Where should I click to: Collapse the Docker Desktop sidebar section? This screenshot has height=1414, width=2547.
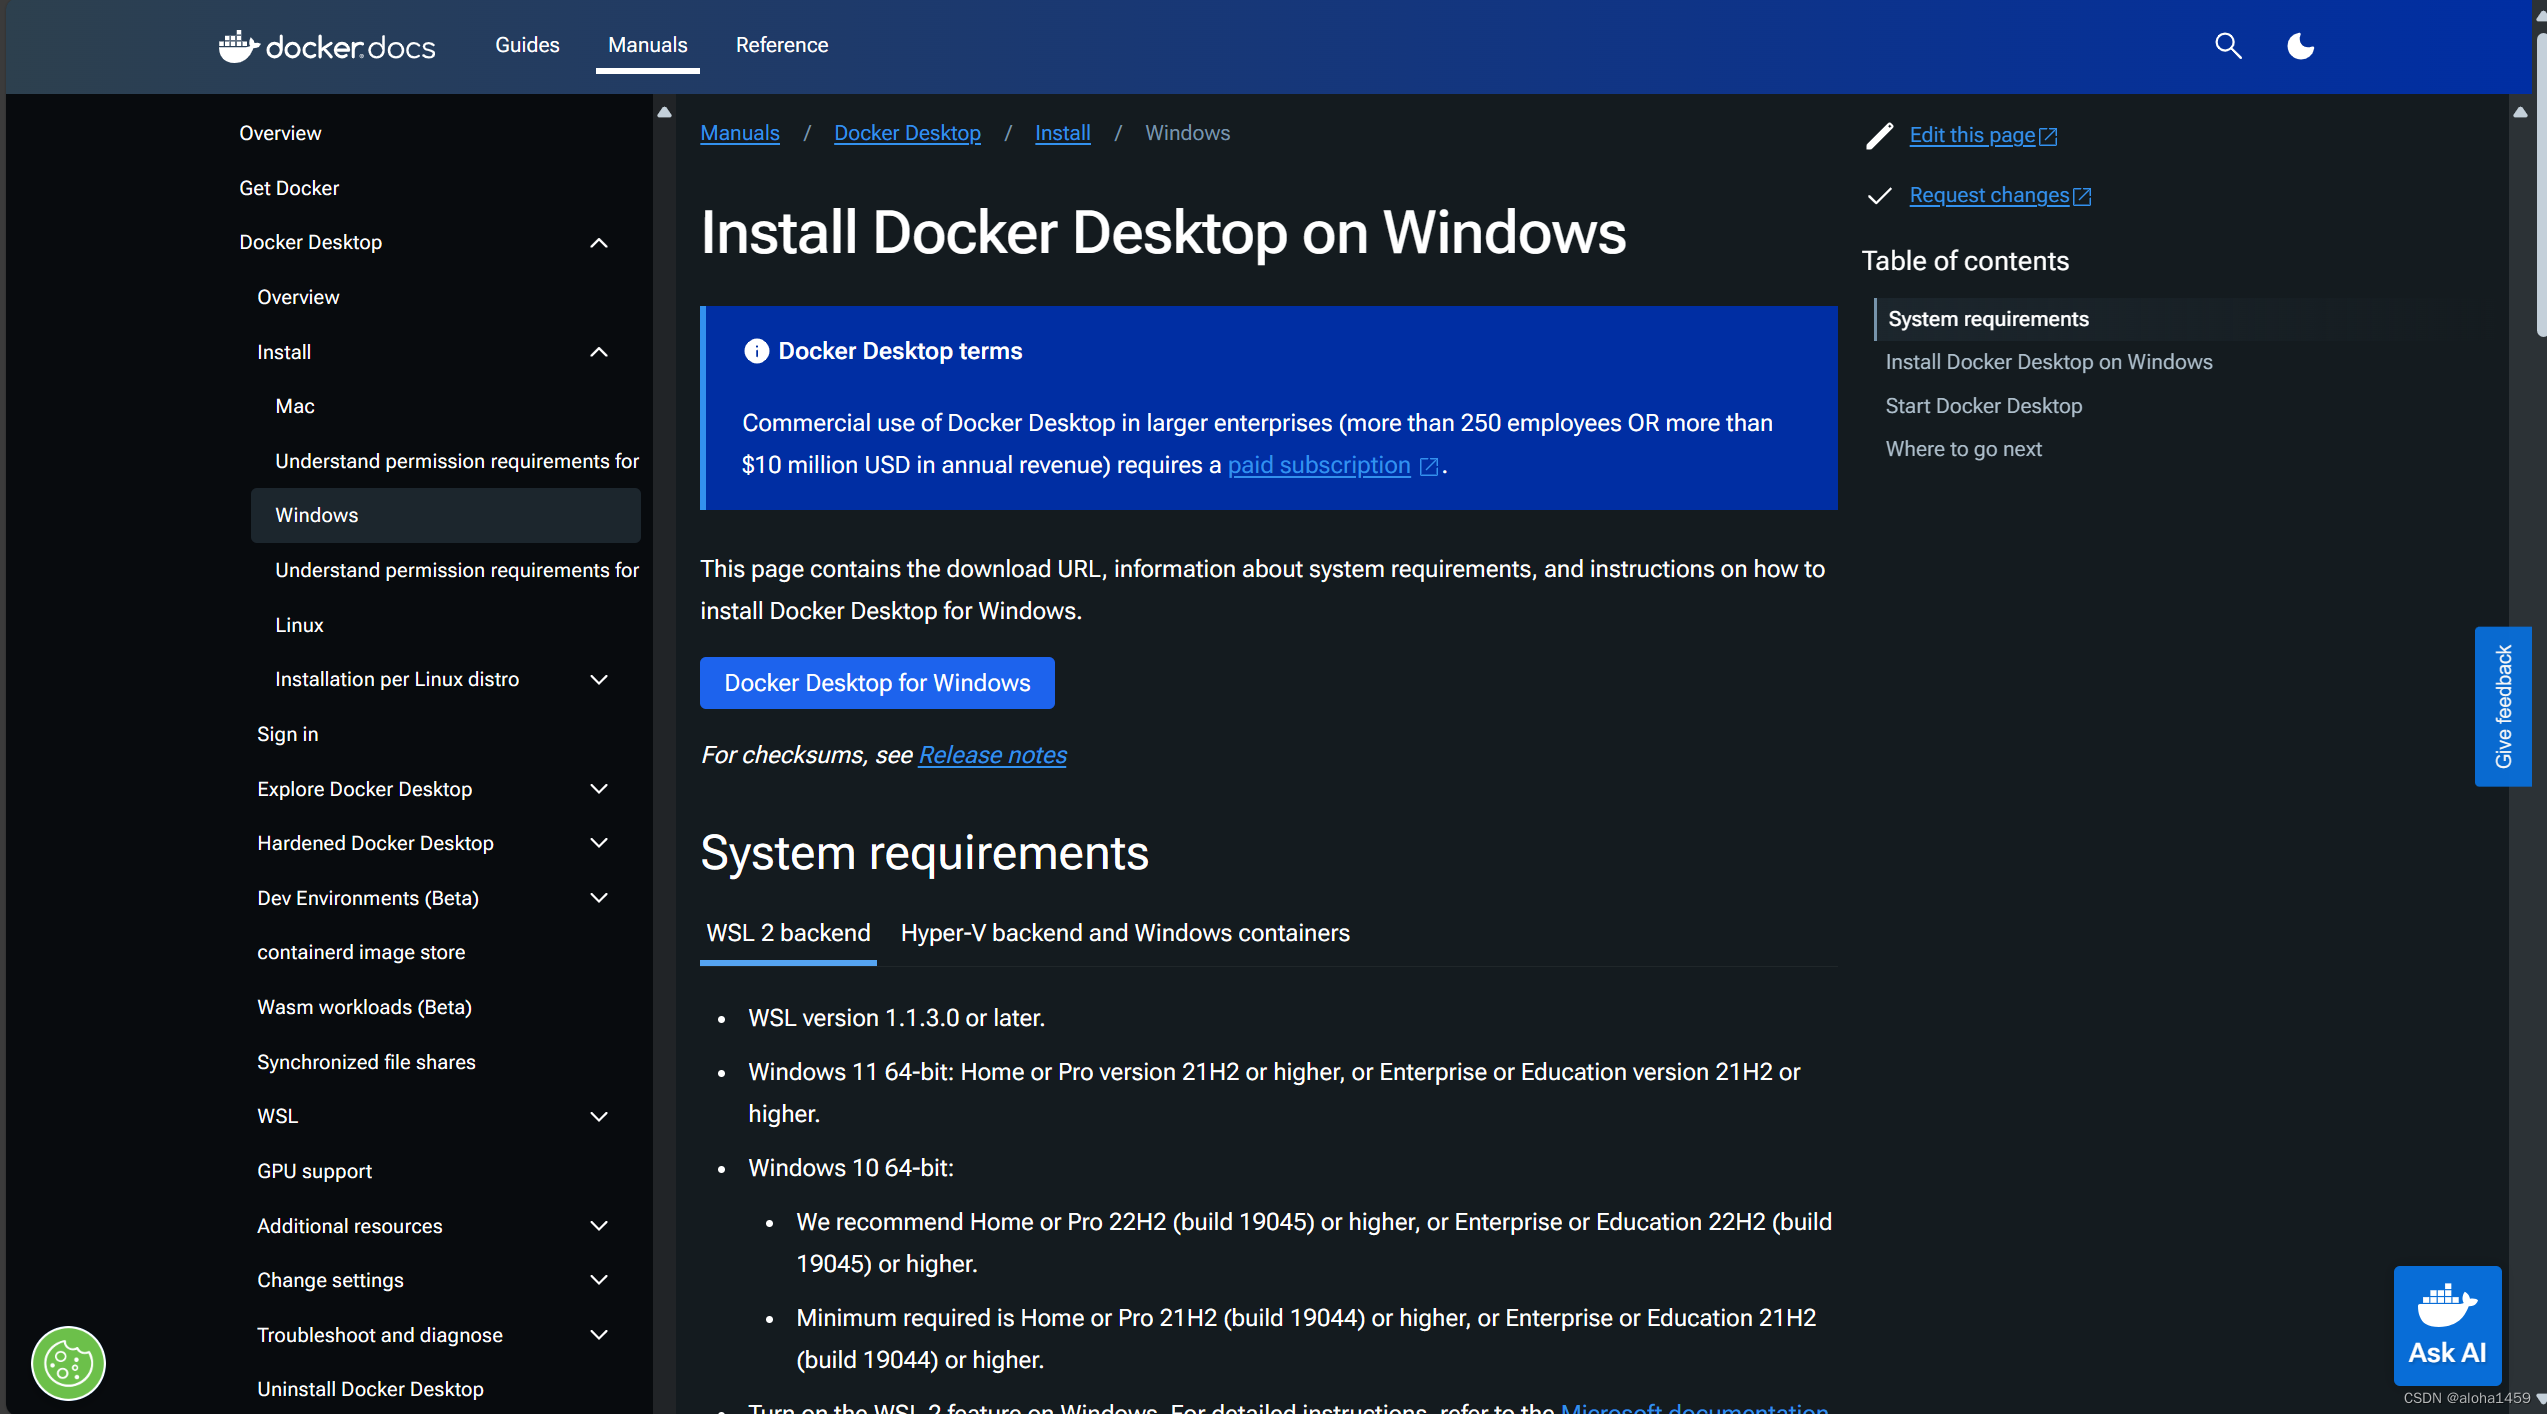(599, 243)
